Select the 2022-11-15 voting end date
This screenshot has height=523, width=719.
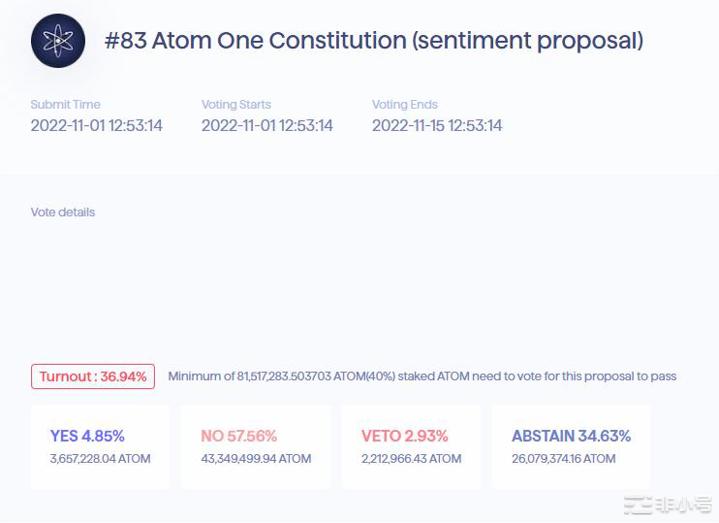437,126
